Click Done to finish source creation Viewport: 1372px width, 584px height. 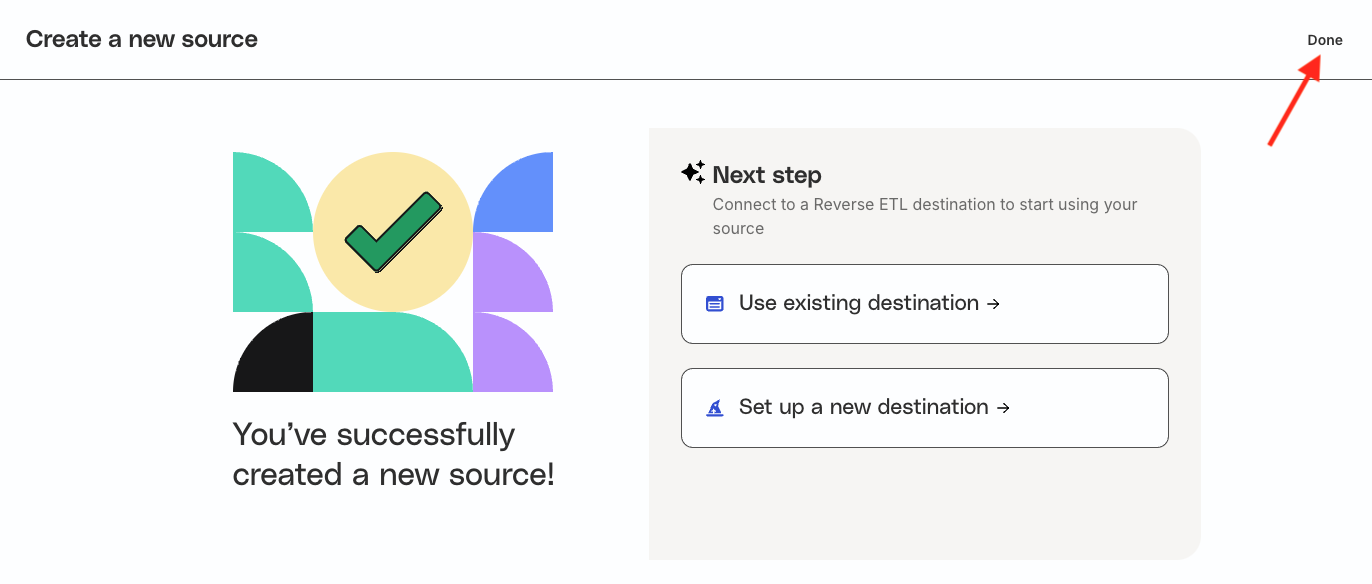point(1324,40)
